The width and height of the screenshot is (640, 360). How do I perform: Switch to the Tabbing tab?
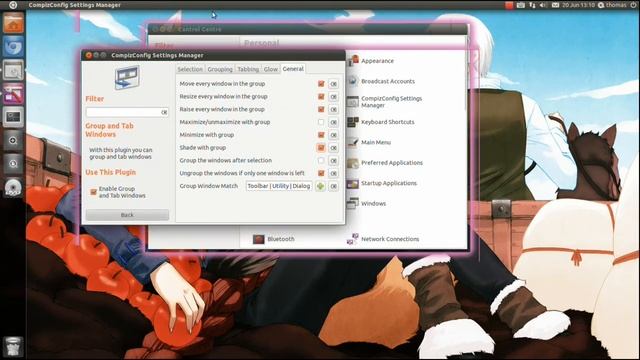click(248, 69)
